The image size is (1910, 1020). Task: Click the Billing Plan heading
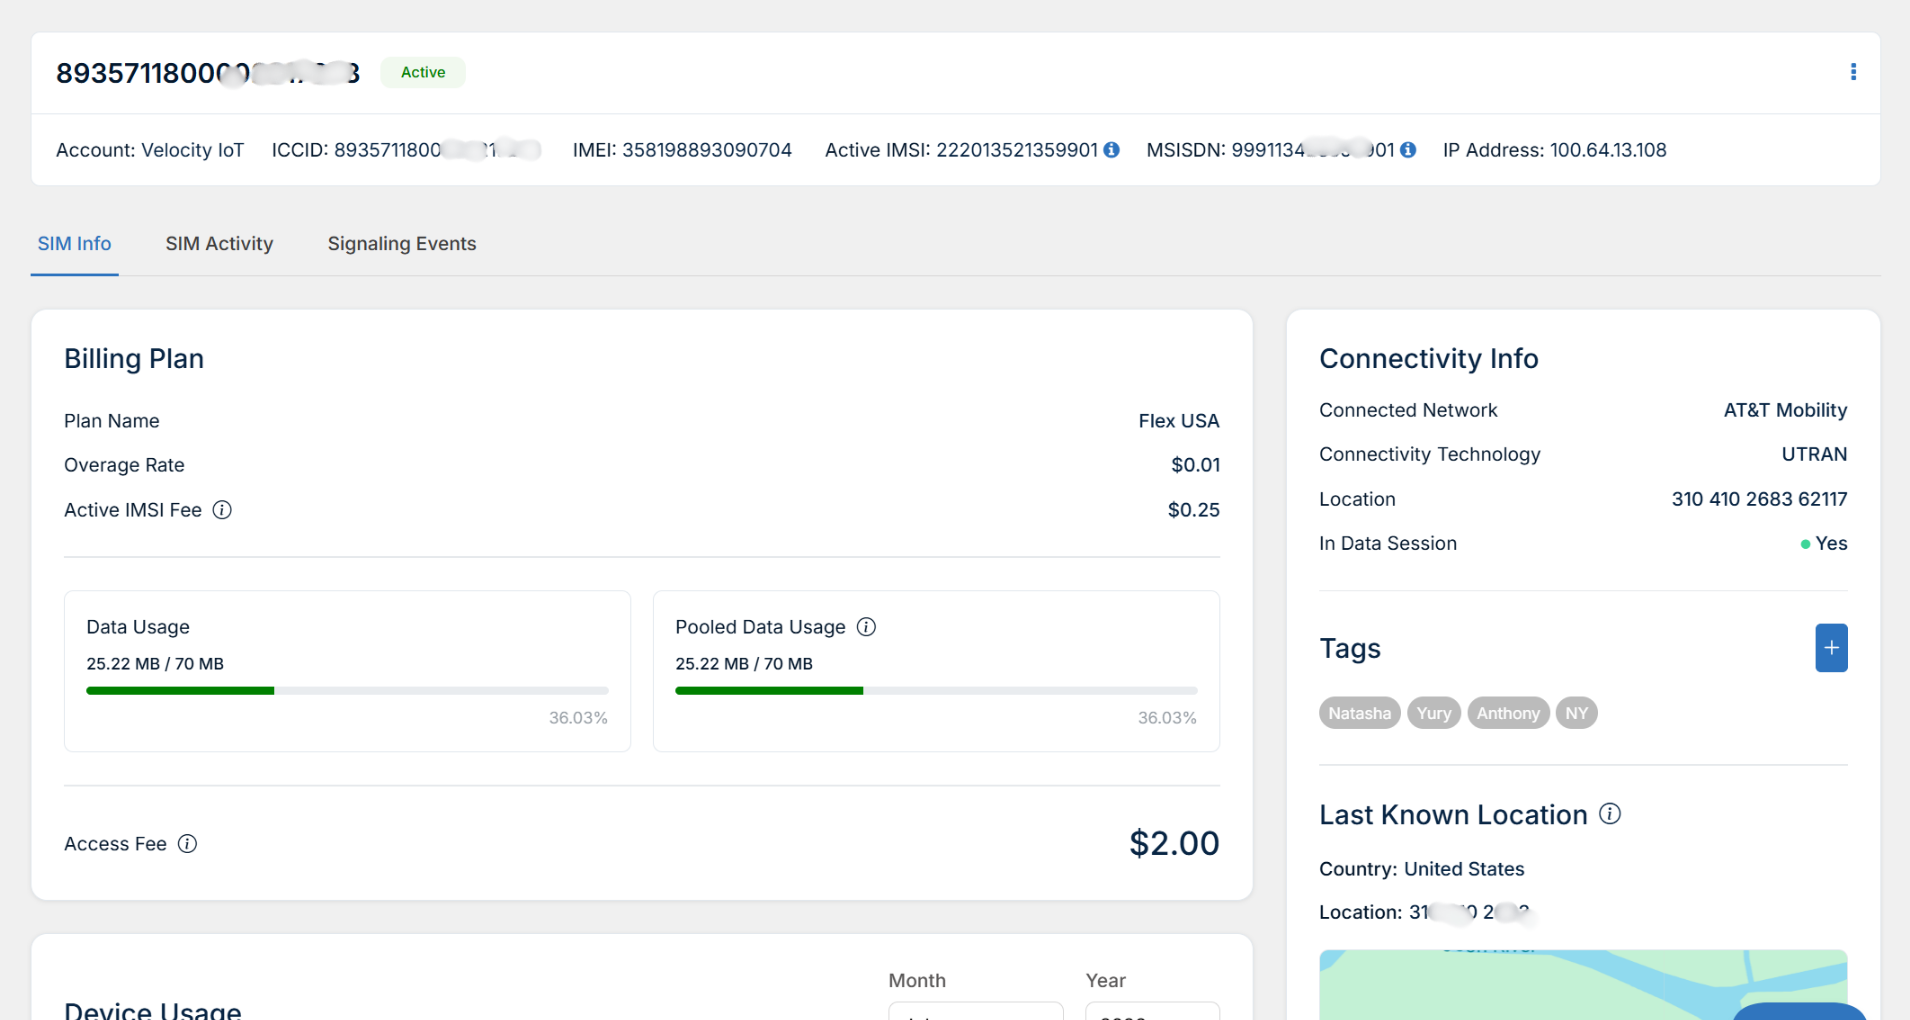pos(134,359)
